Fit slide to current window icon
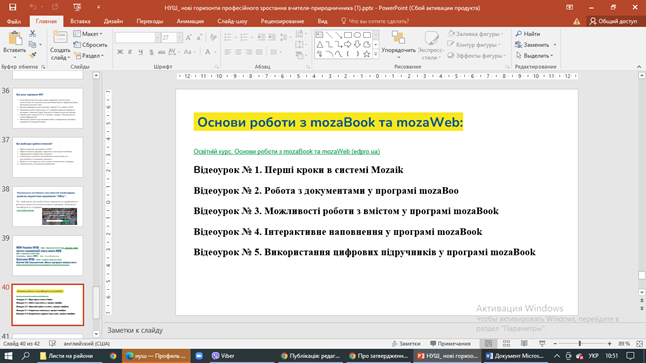The height and width of the screenshot is (363, 646). click(x=639, y=343)
